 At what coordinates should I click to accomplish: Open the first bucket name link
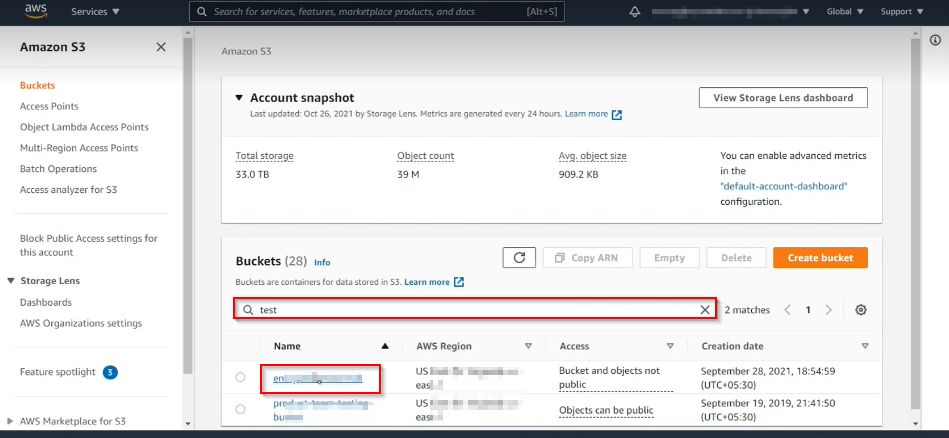[x=318, y=378]
